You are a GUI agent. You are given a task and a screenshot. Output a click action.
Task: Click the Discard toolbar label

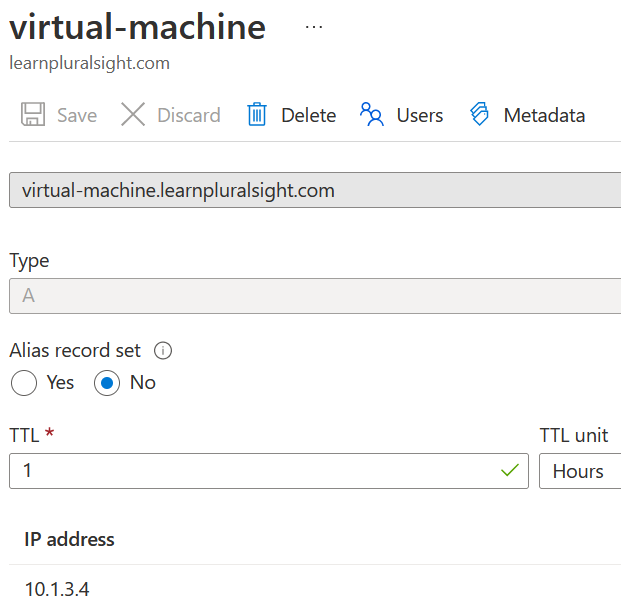(189, 116)
